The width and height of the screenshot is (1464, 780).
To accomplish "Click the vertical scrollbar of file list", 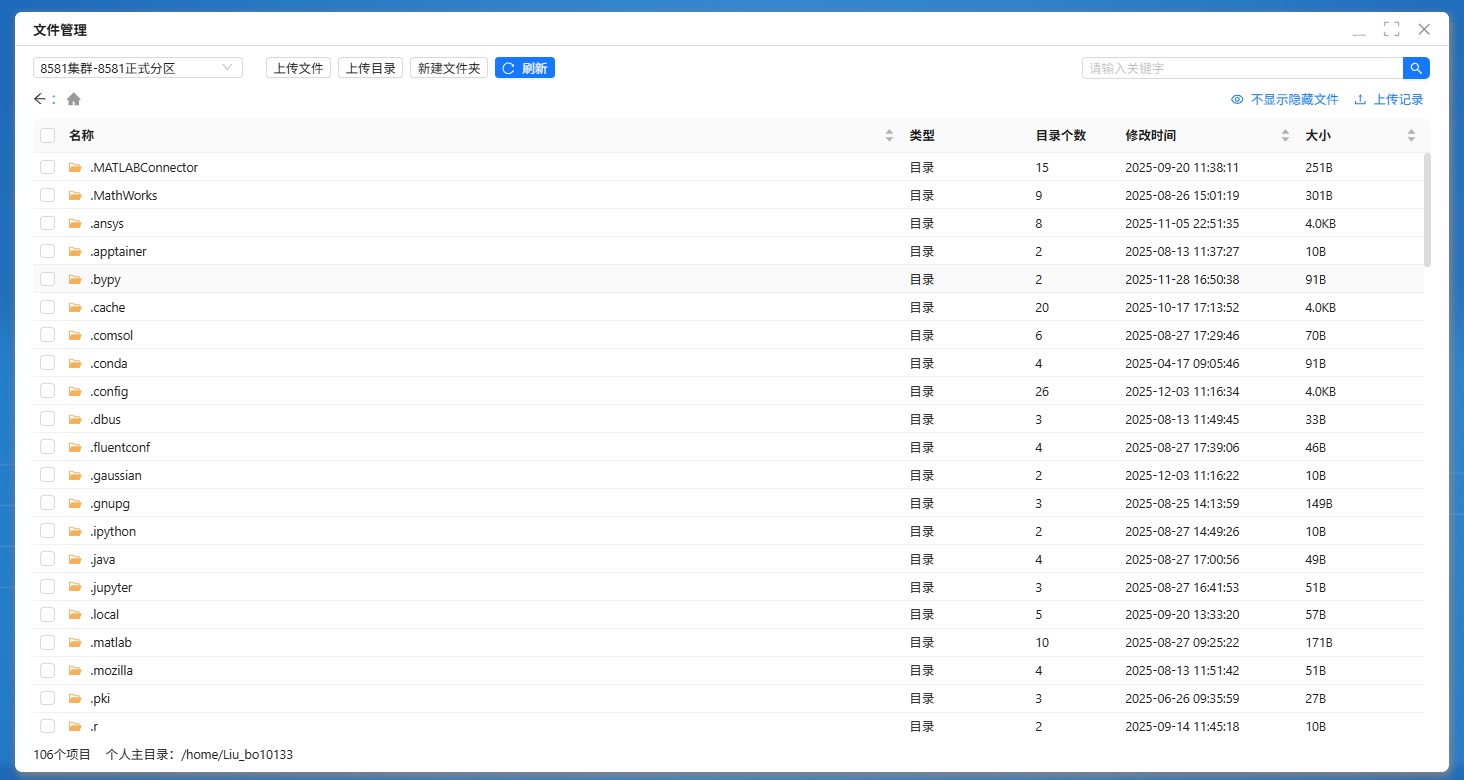I will (x=1427, y=210).
